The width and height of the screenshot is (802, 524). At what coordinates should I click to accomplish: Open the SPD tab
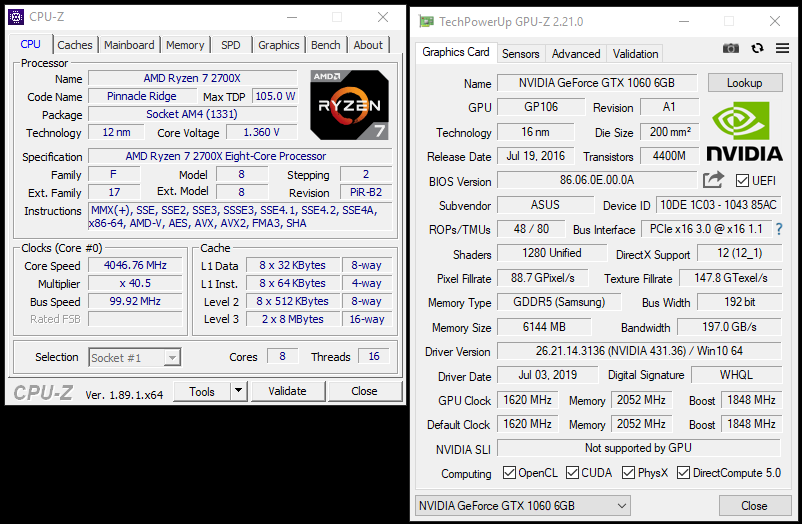pyautogui.click(x=231, y=45)
